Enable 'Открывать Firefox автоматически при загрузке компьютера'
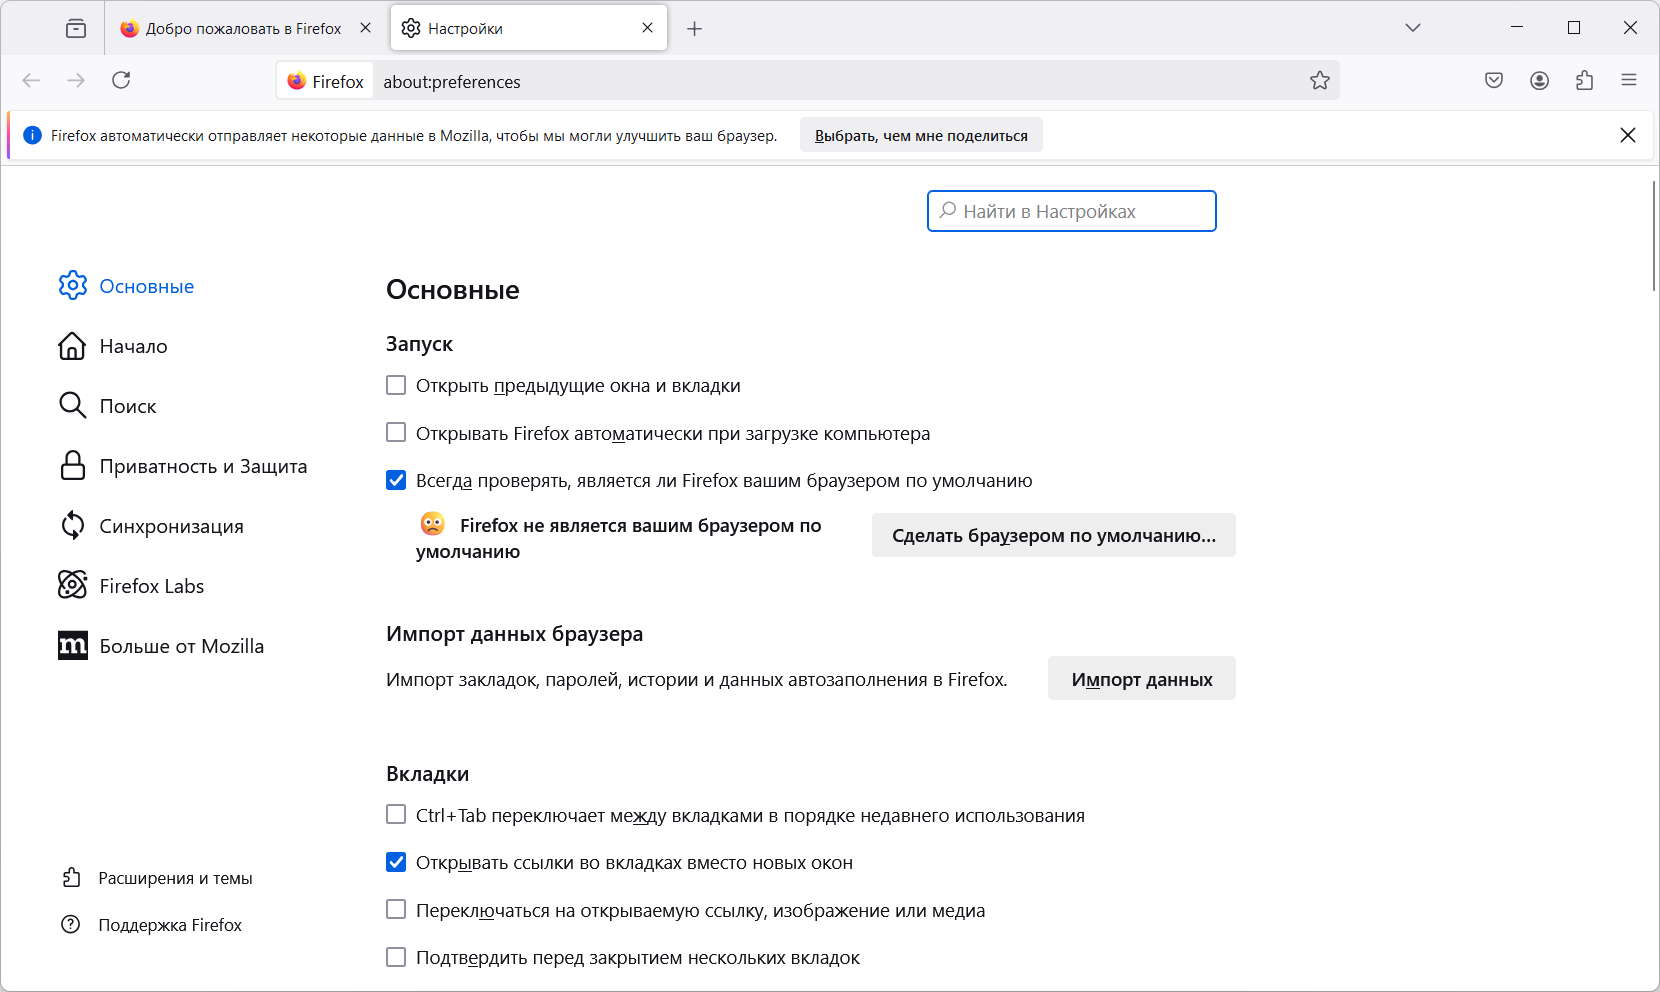The width and height of the screenshot is (1660, 992). point(396,433)
